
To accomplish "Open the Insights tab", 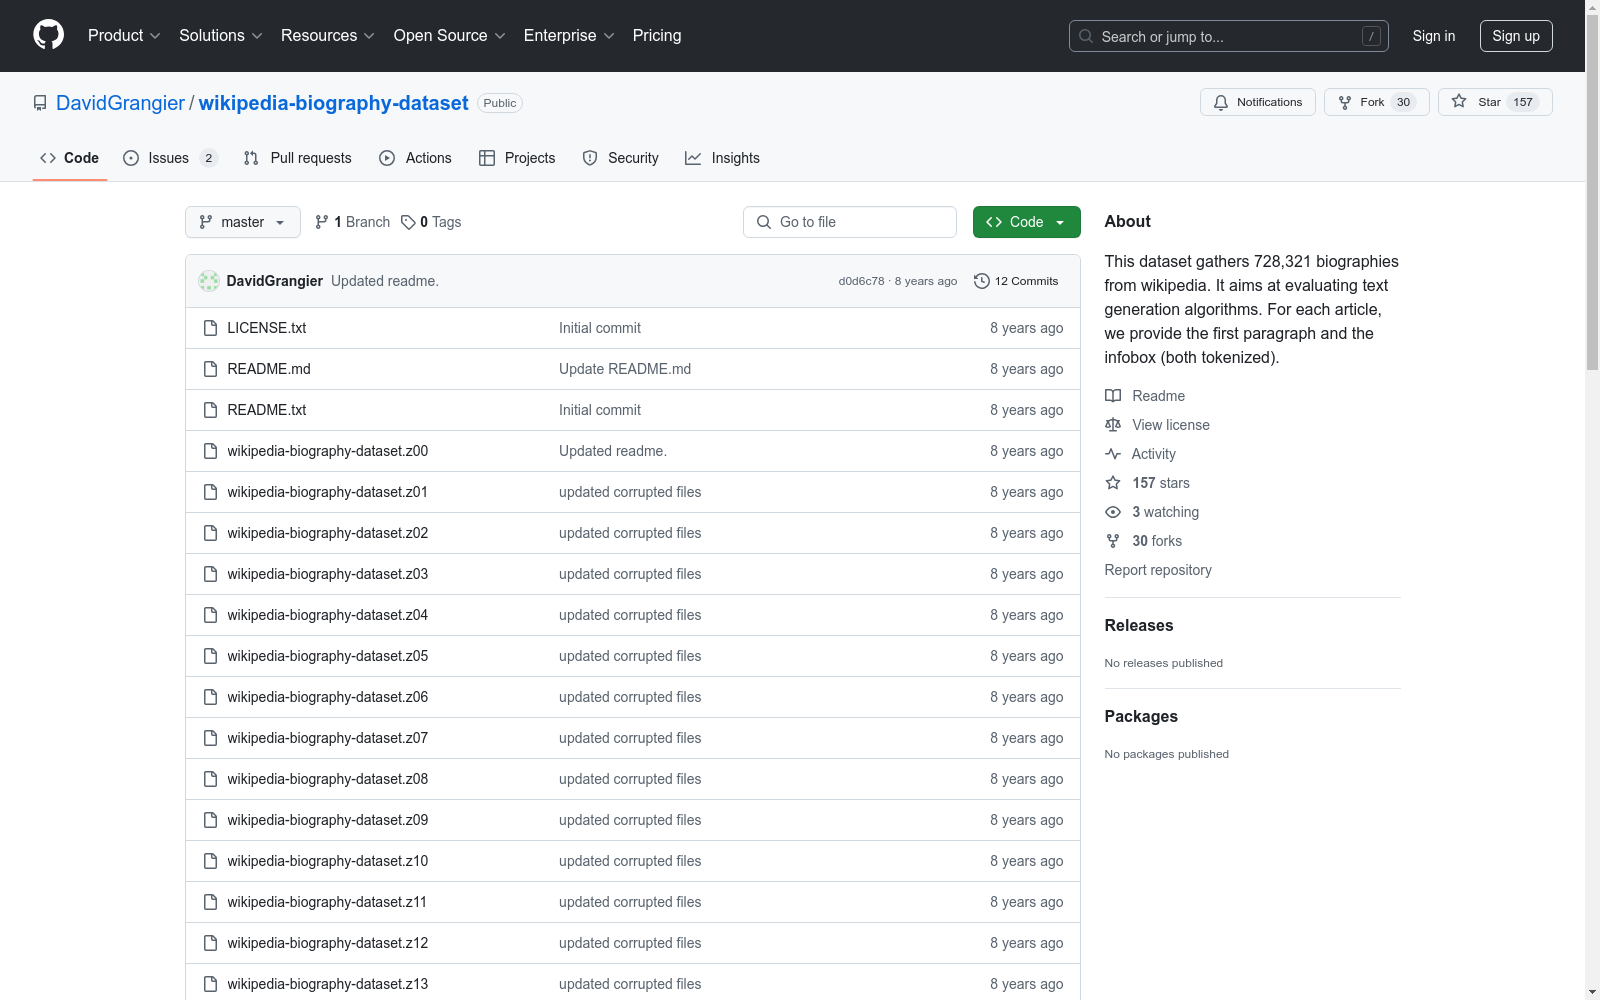I will (722, 158).
